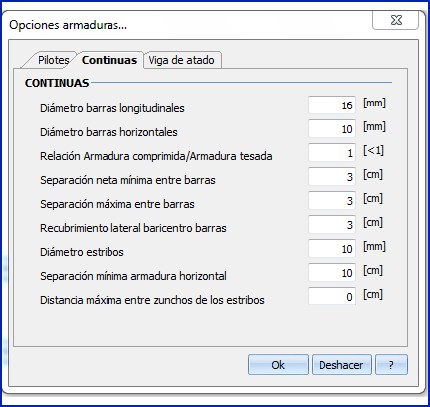
Task: Close the Opciones armaduras dialog
Action: pos(395,20)
